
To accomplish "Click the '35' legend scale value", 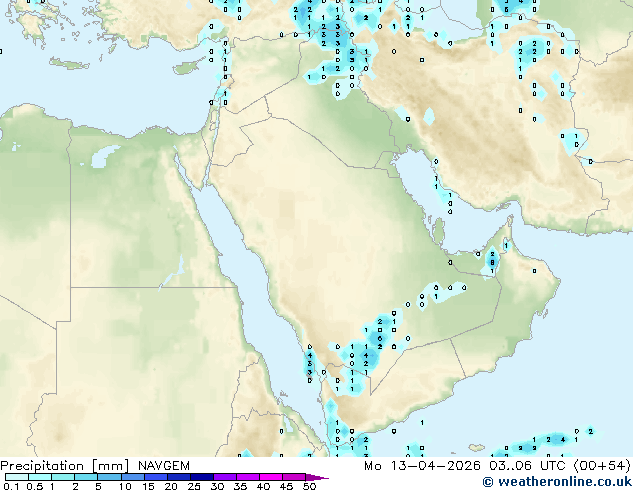I will tap(240, 486).
